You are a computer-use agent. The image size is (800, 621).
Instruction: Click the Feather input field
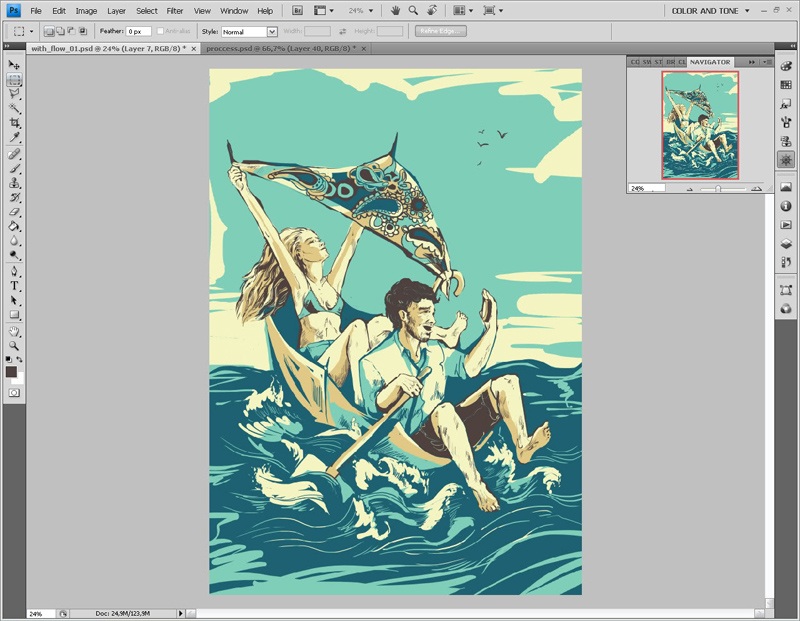pos(138,31)
